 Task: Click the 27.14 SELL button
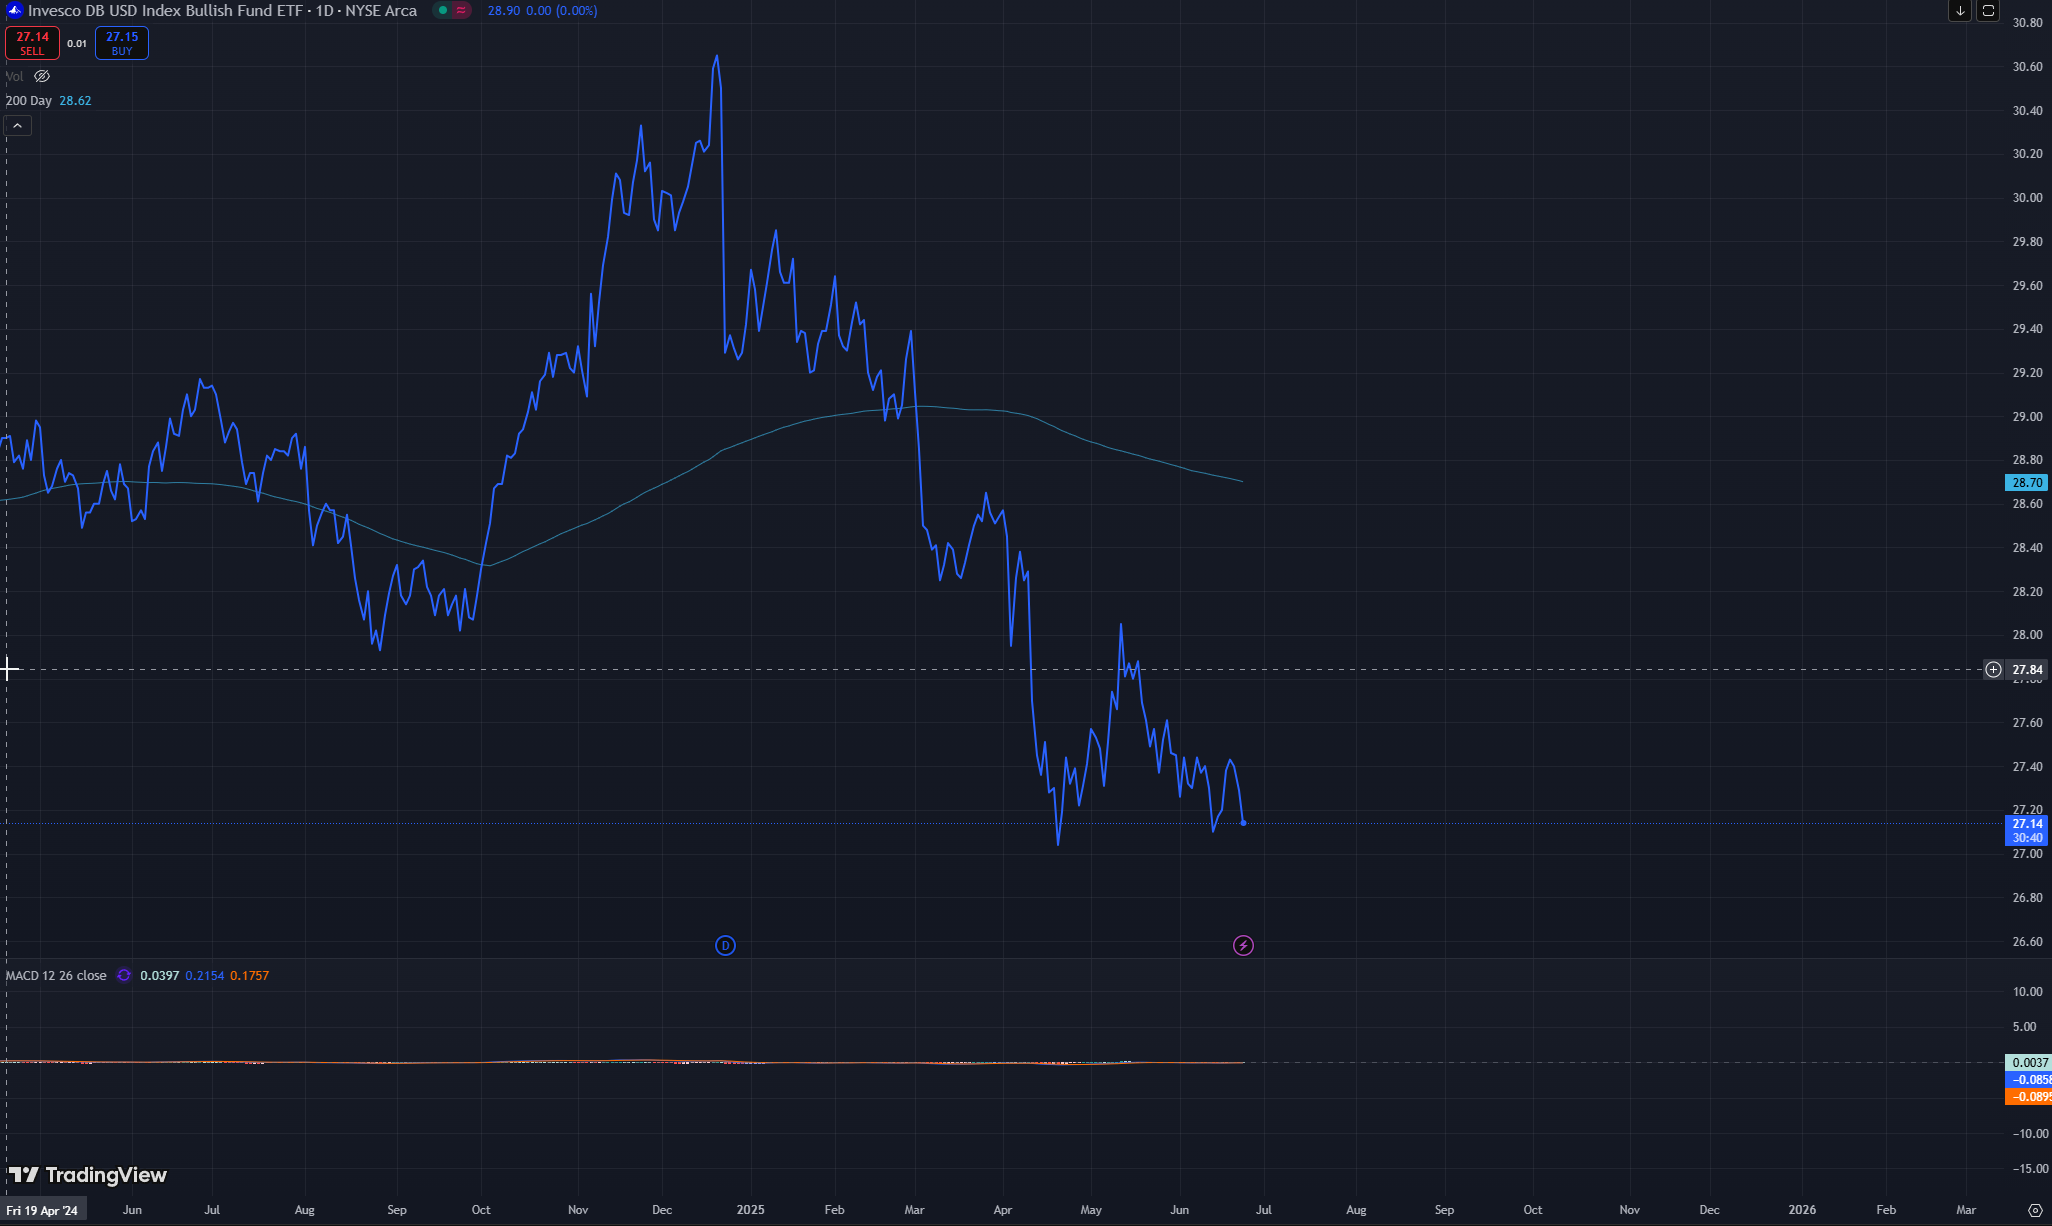tap(32, 43)
